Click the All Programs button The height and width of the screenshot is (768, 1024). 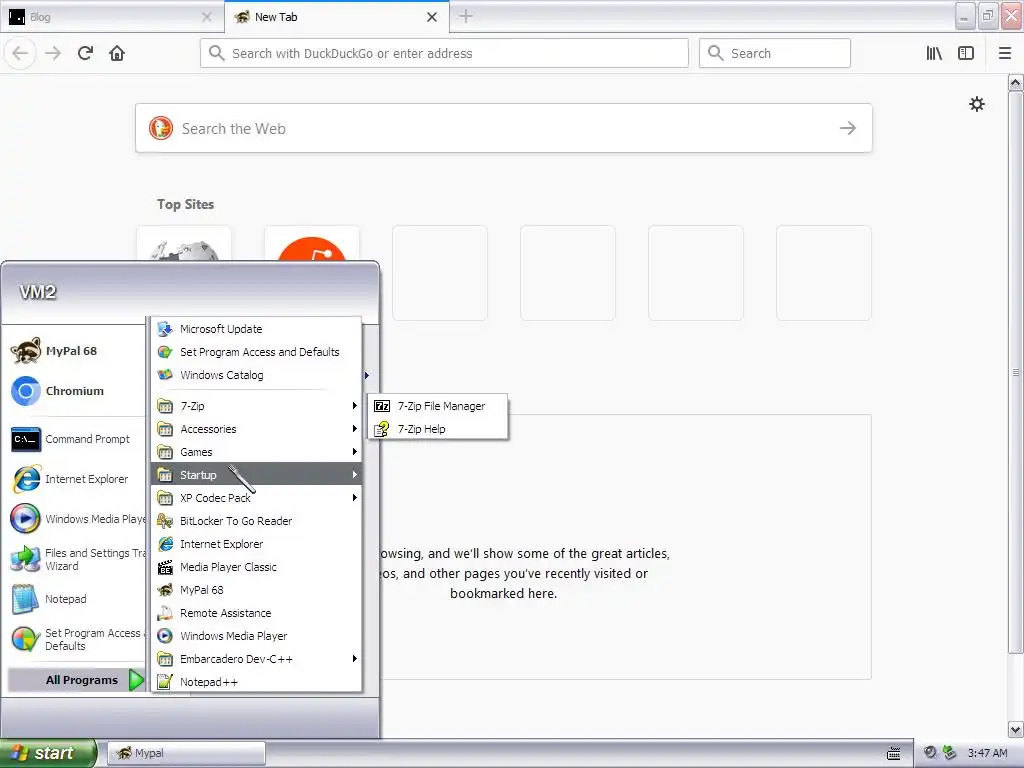point(76,680)
